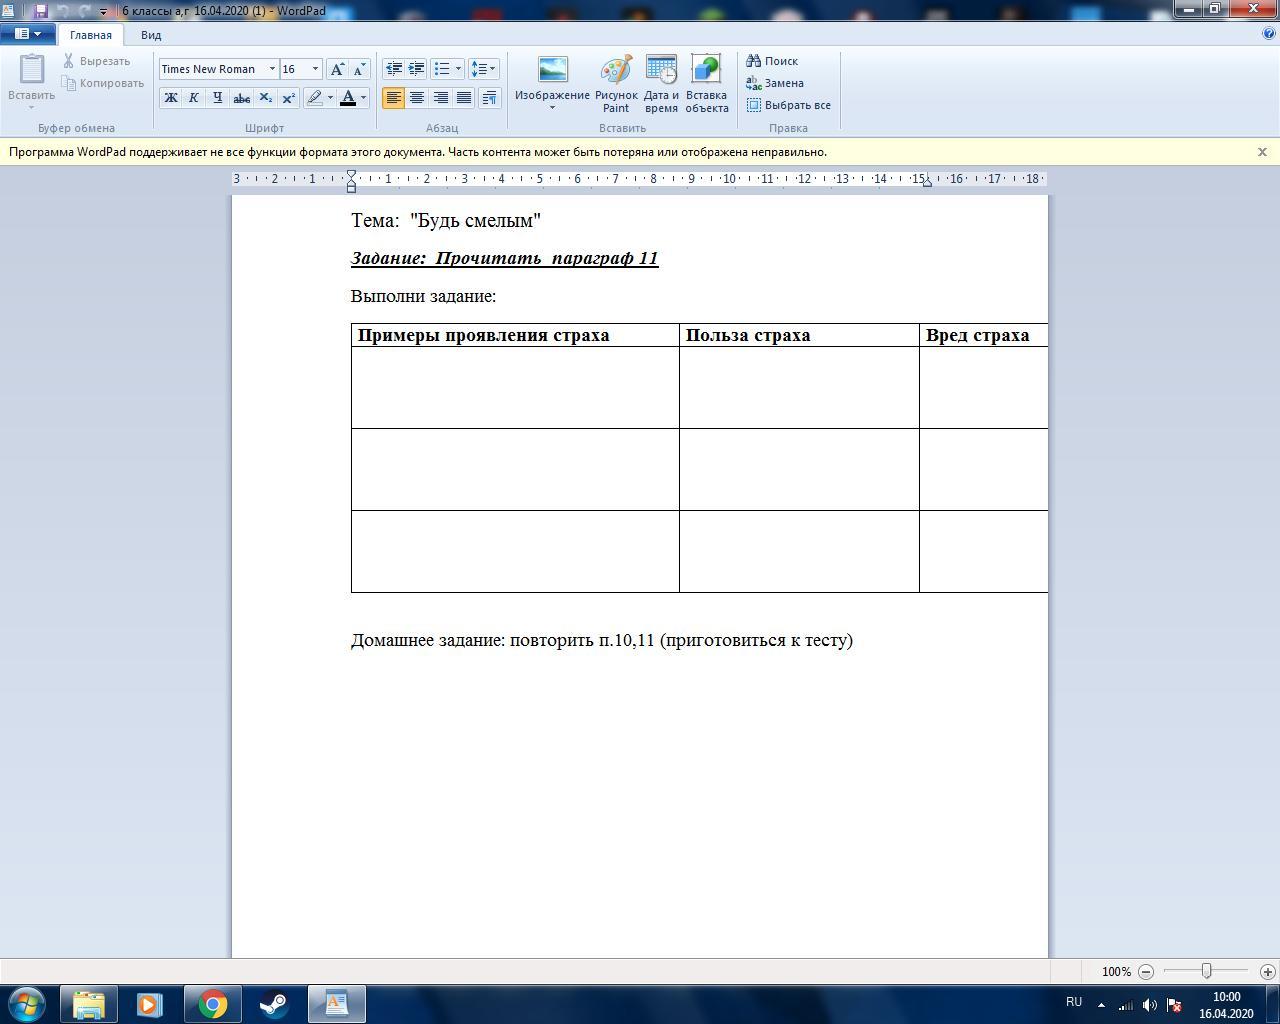Decrease the paragraph indent
Image resolution: width=1280 pixels, height=1024 pixels.
click(394, 69)
